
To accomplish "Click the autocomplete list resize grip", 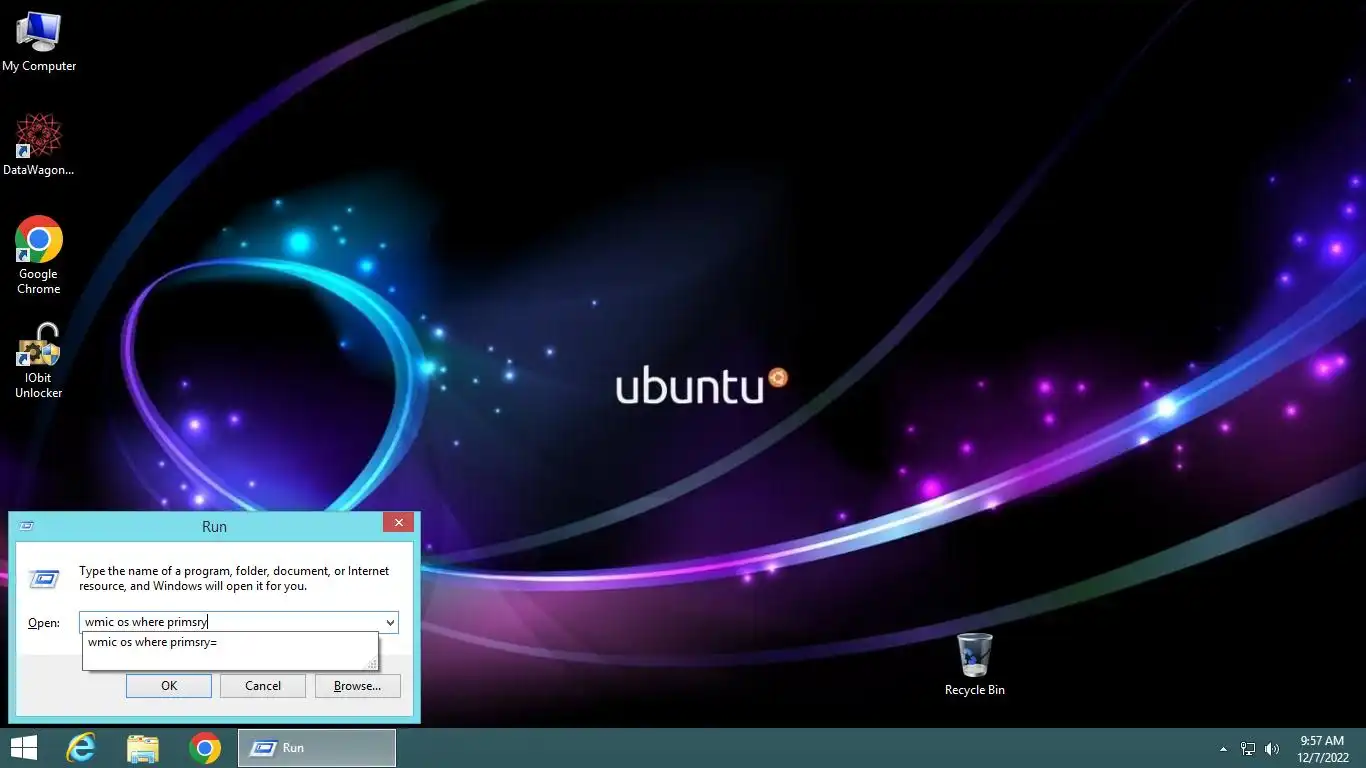I will click(x=373, y=664).
